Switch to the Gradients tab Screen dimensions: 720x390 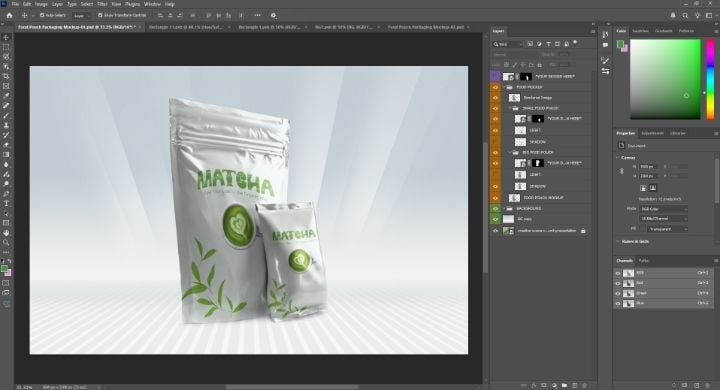(x=664, y=31)
